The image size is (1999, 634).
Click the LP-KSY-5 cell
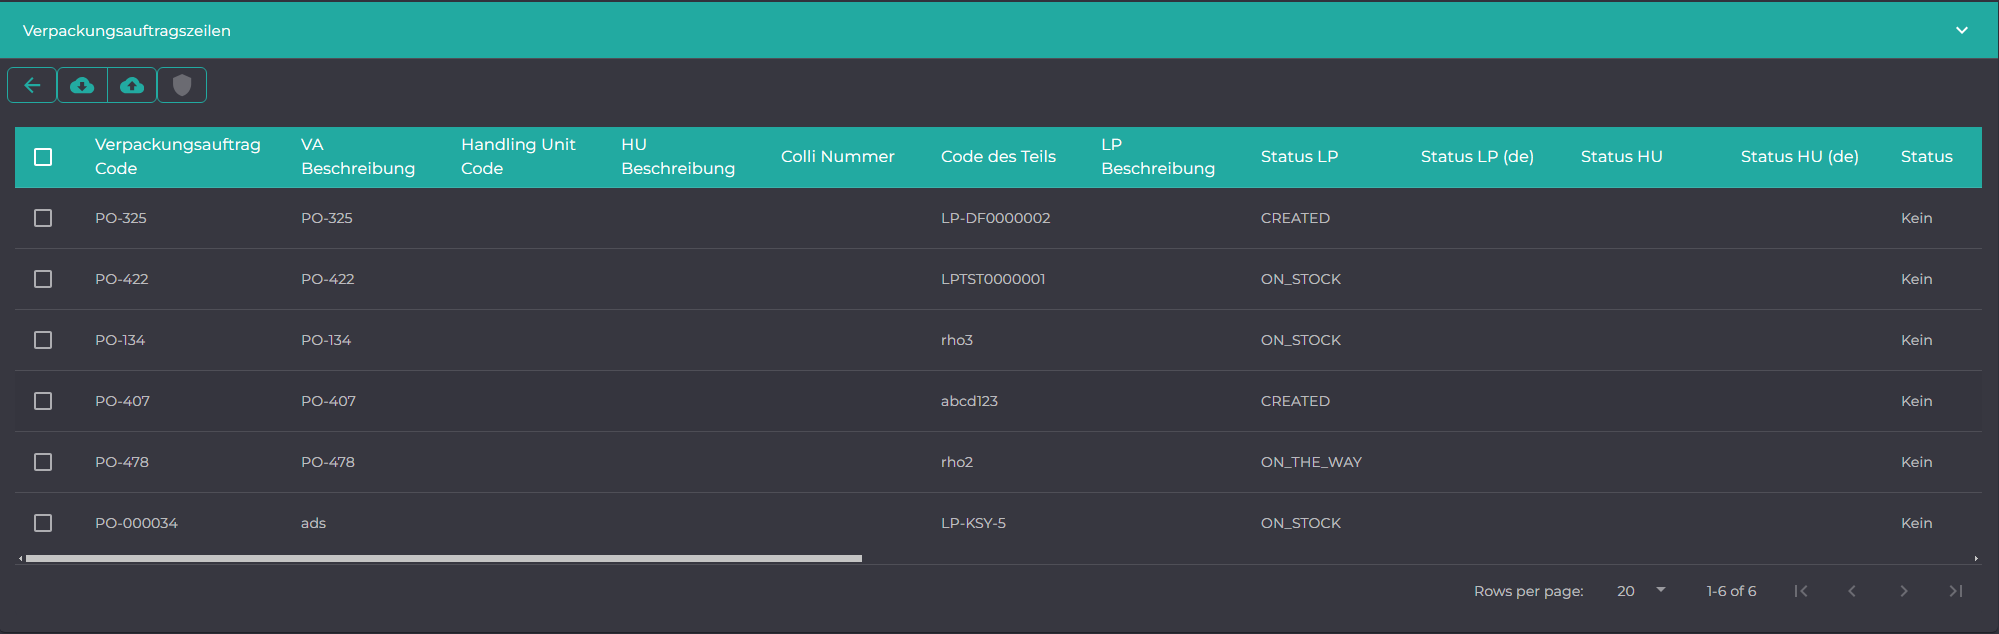[x=973, y=523]
